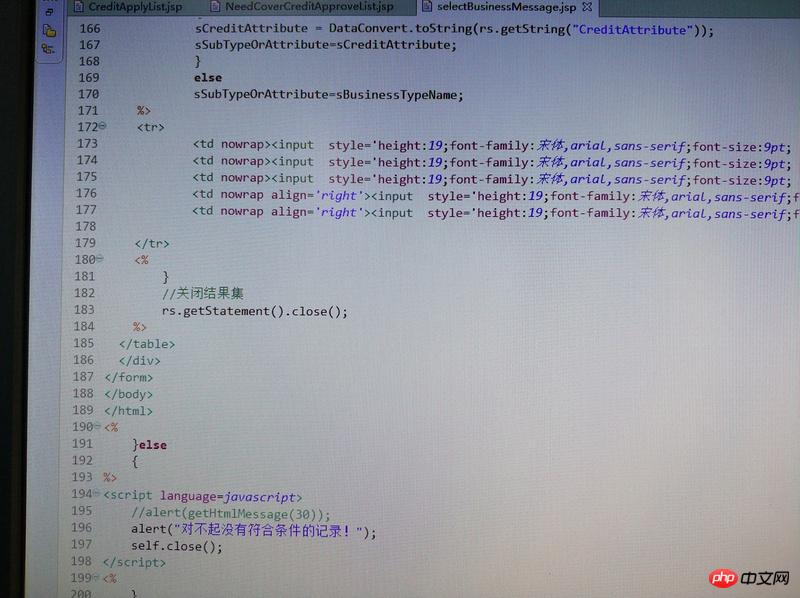Open the Package Explorer fast view icon
The image size is (800, 598).
[49, 31]
